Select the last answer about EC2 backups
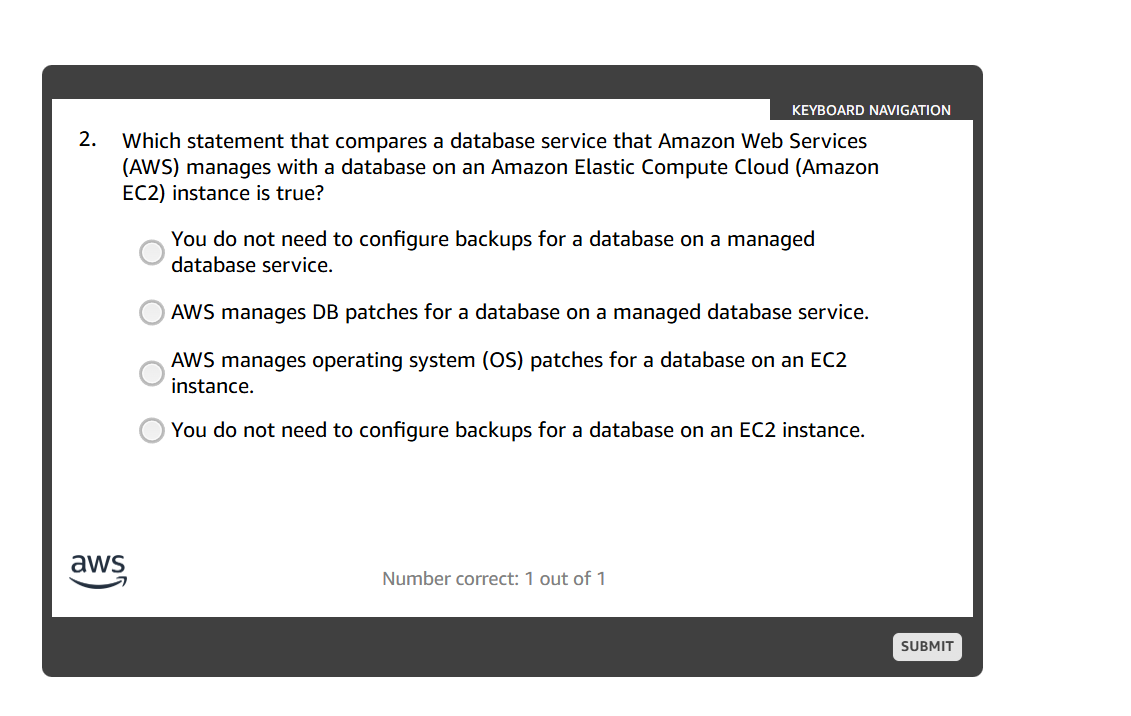 tap(151, 430)
